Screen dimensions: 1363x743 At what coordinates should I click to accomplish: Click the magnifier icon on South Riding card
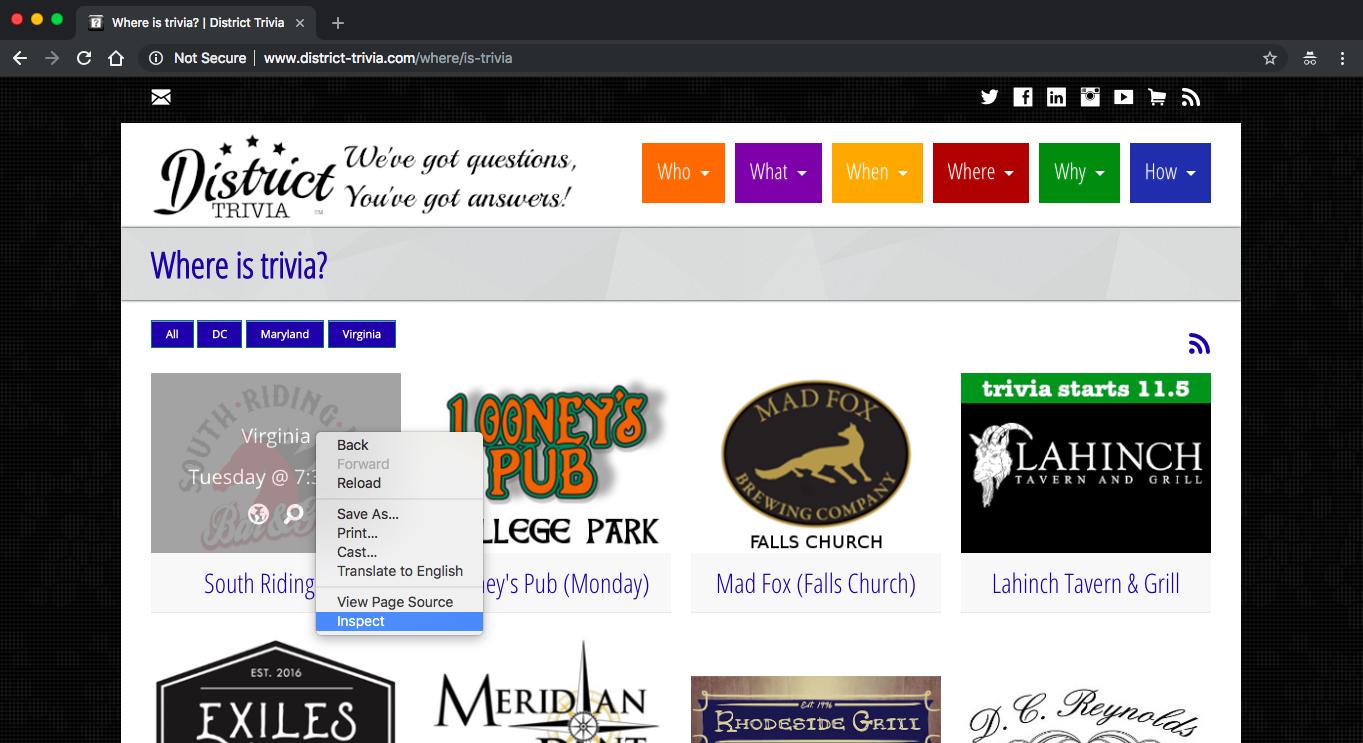click(x=294, y=514)
